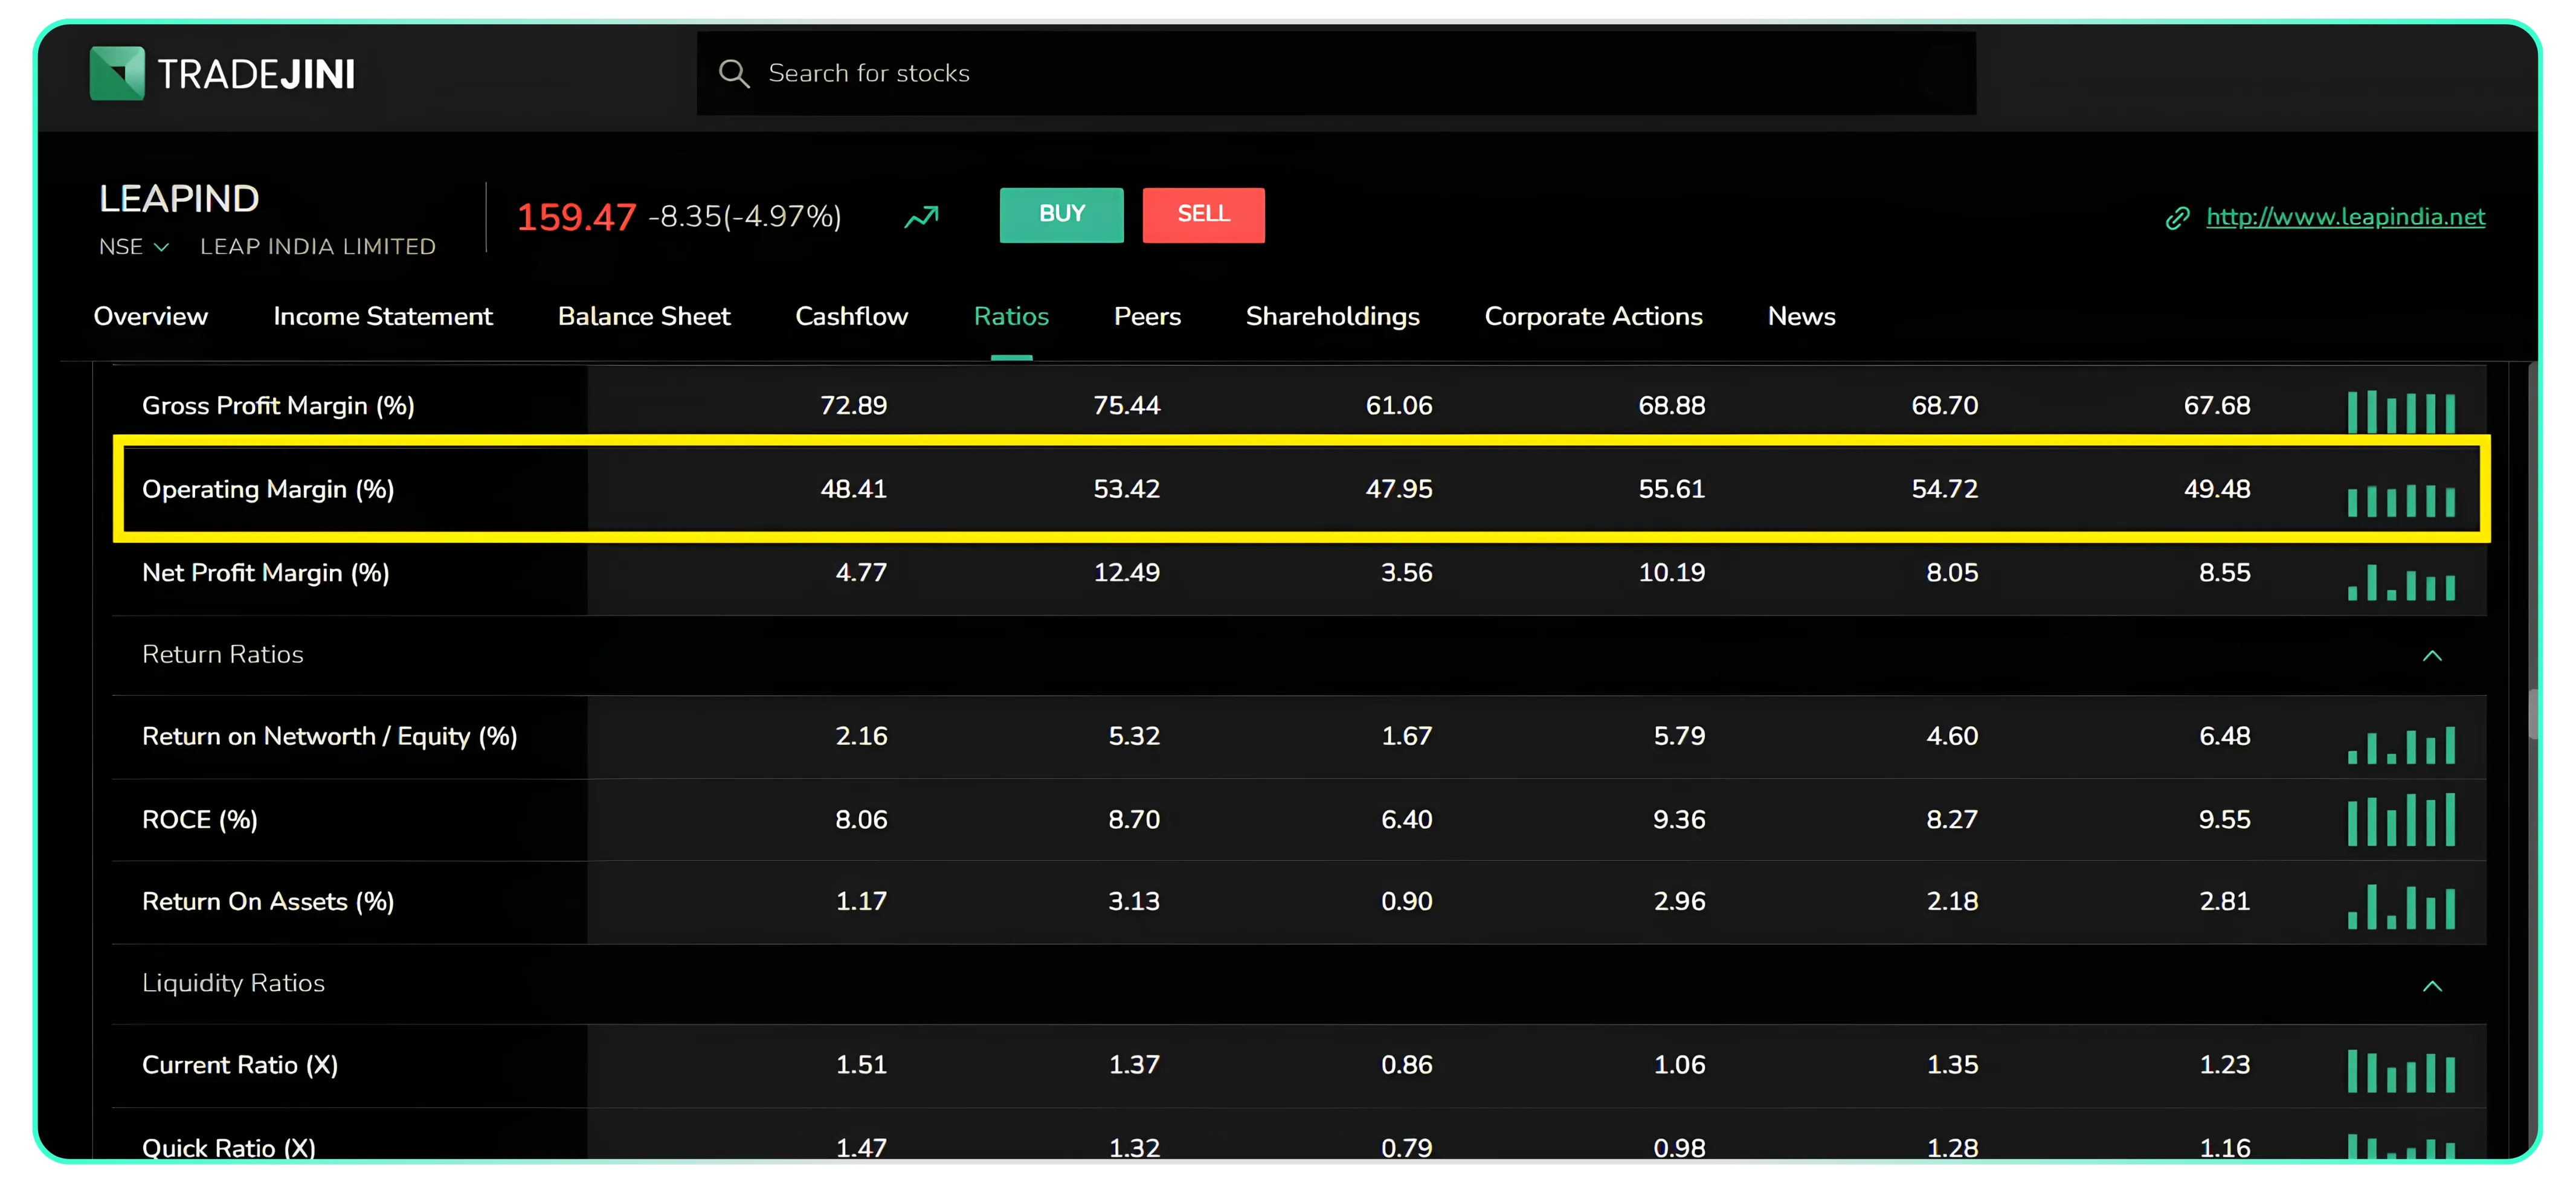Click Current Ratio value 1.51
The width and height of the screenshot is (2576, 1193).
(861, 1064)
